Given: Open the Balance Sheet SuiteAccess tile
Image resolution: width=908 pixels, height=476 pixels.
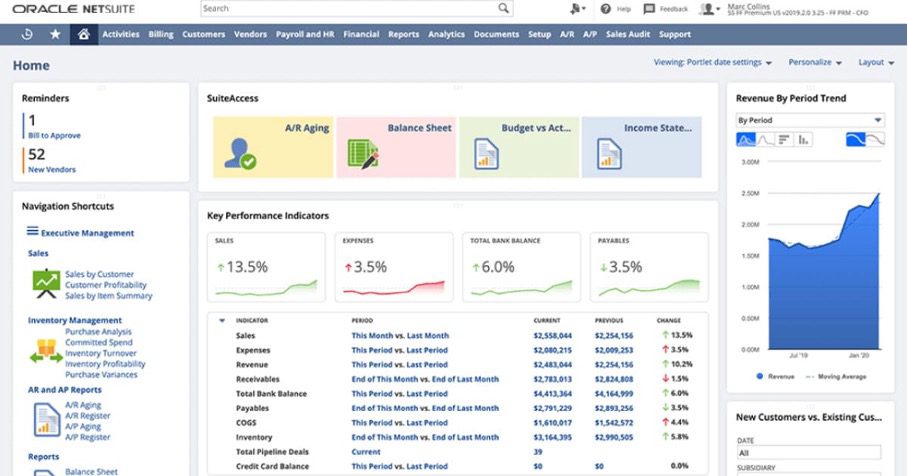Looking at the screenshot, I should click(x=396, y=146).
